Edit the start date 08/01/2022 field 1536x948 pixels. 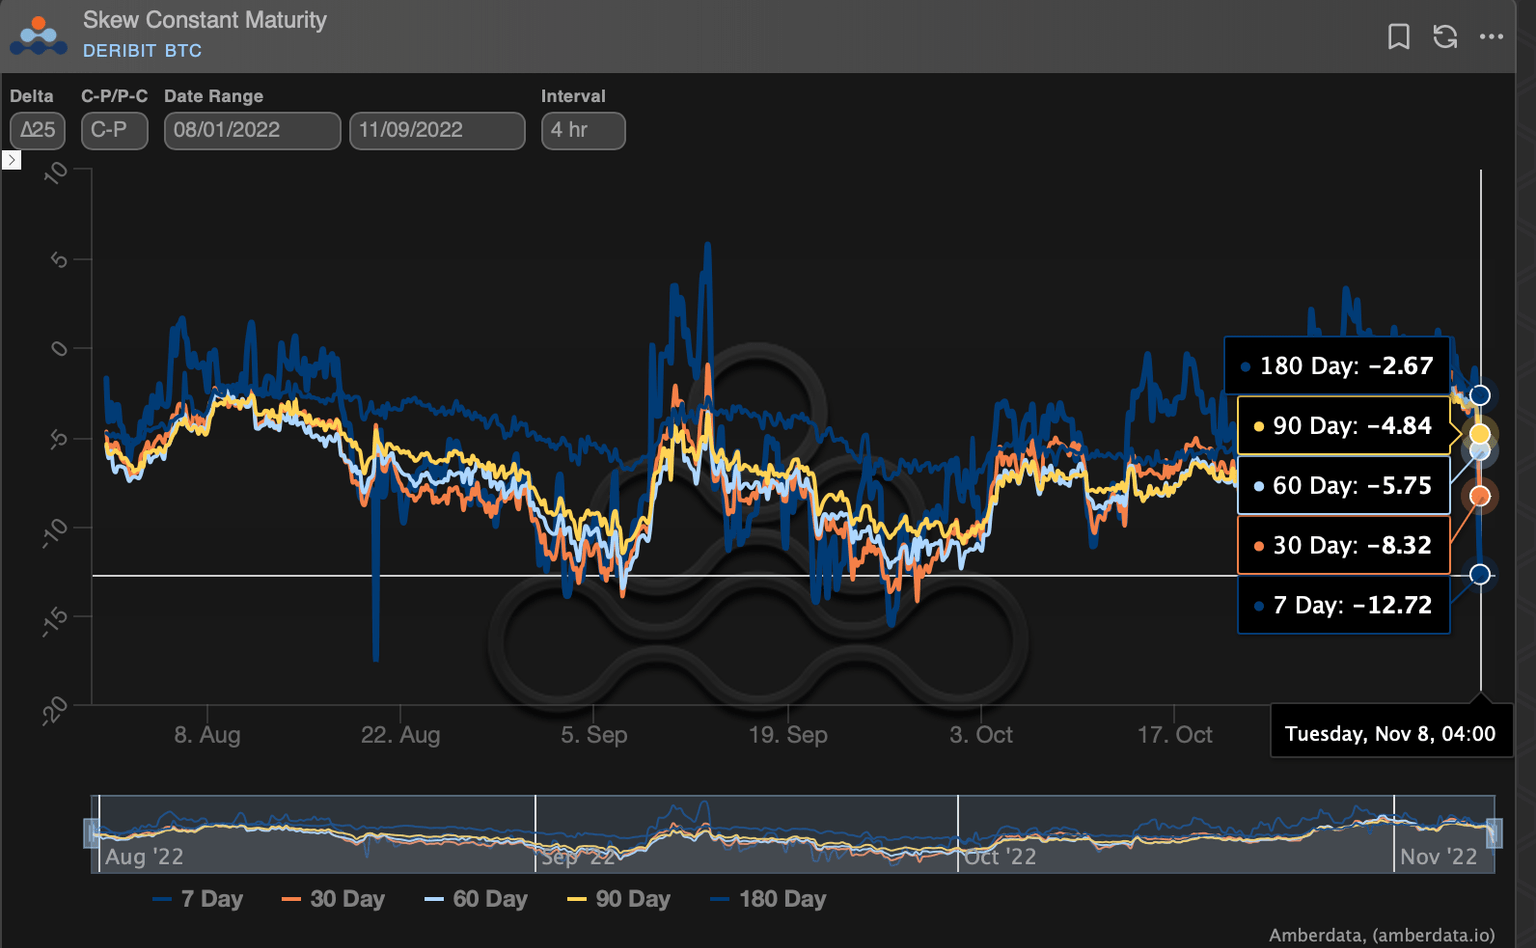(x=252, y=130)
